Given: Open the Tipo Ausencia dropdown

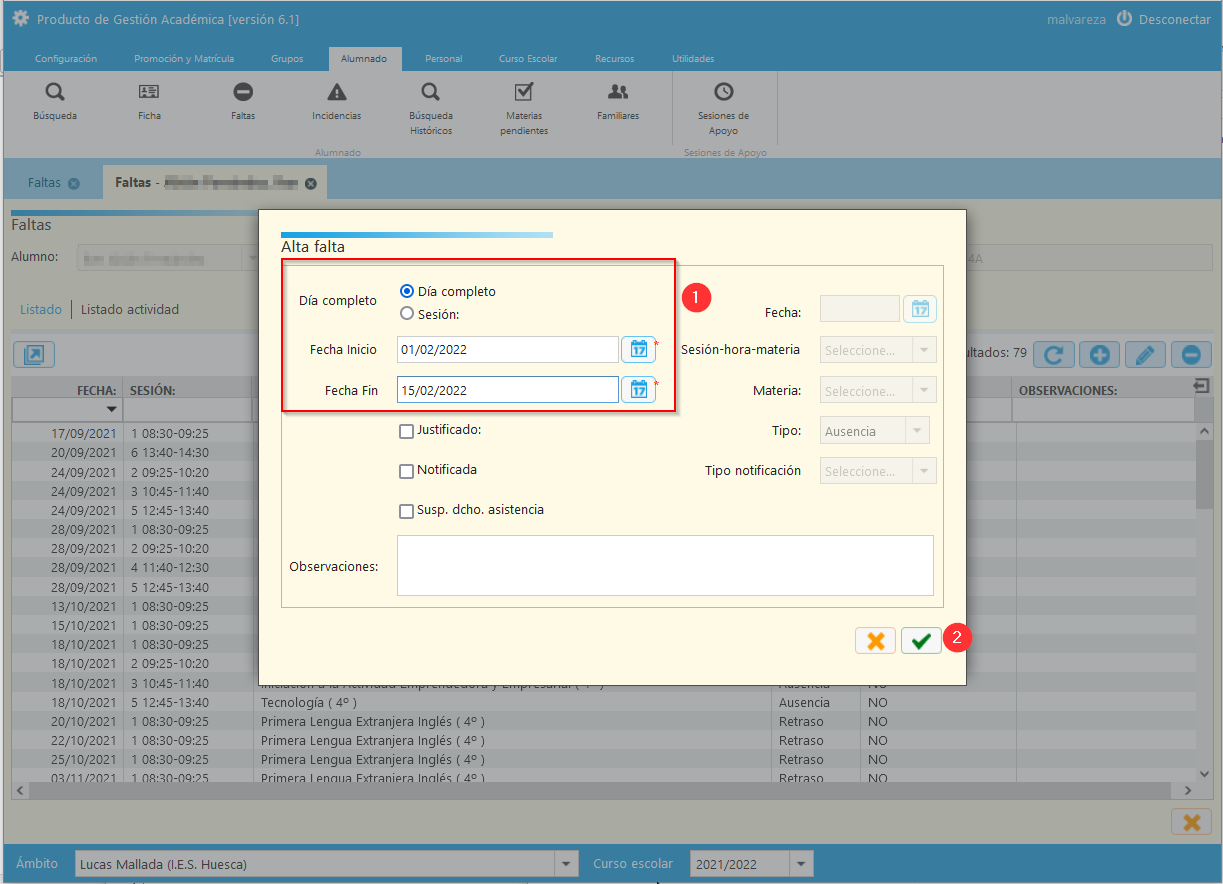Looking at the screenshot, I should click(875, 431).
